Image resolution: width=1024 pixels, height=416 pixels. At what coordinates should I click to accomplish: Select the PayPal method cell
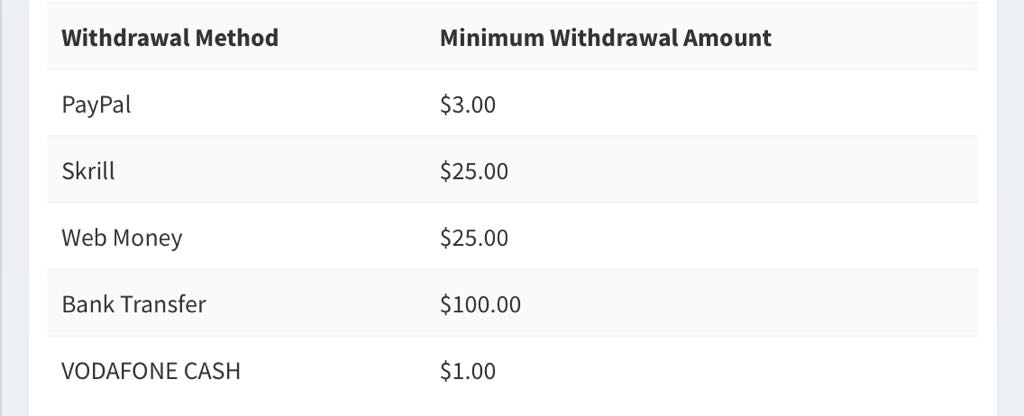(96, 104)
